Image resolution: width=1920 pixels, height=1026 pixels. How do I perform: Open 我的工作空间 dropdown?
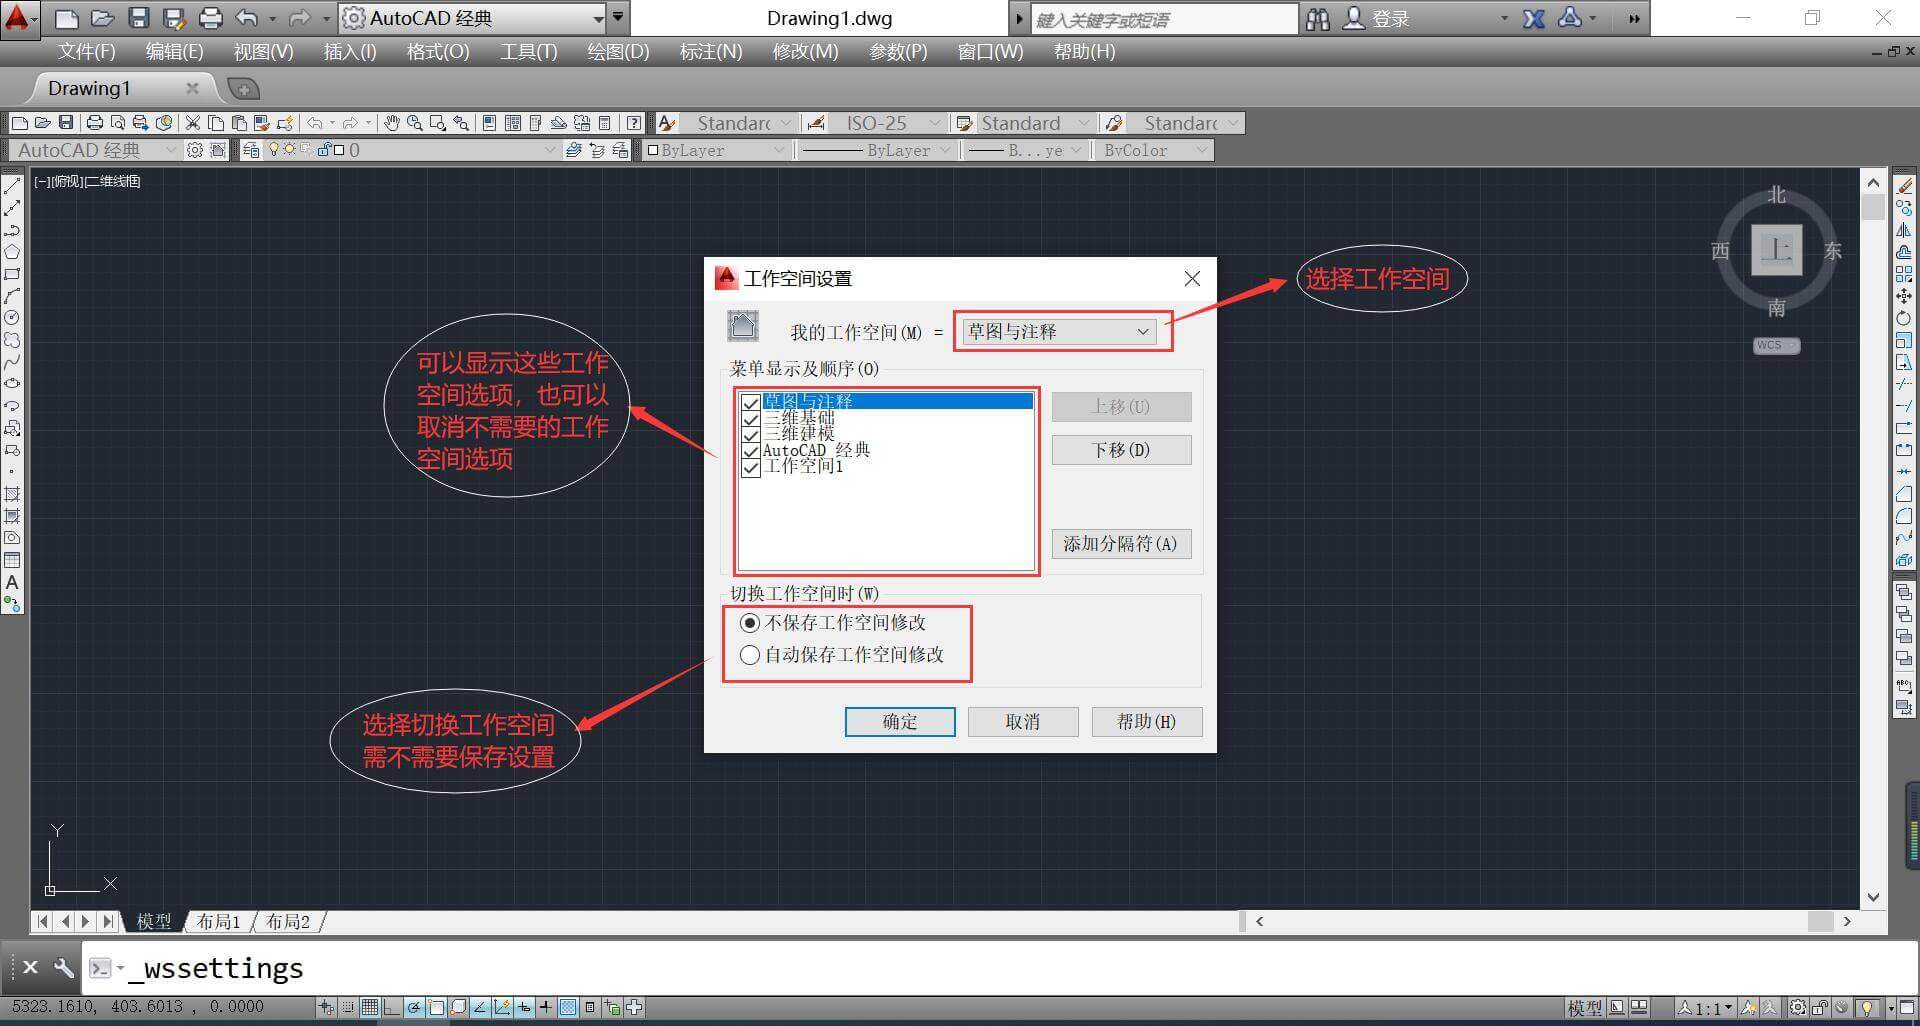1058,332
